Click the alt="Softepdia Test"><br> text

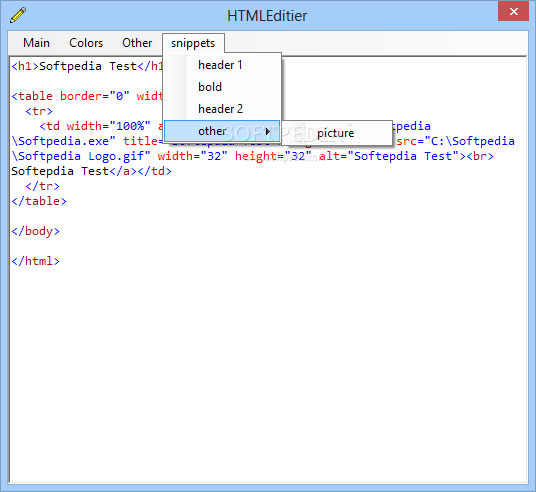(406, 156)
